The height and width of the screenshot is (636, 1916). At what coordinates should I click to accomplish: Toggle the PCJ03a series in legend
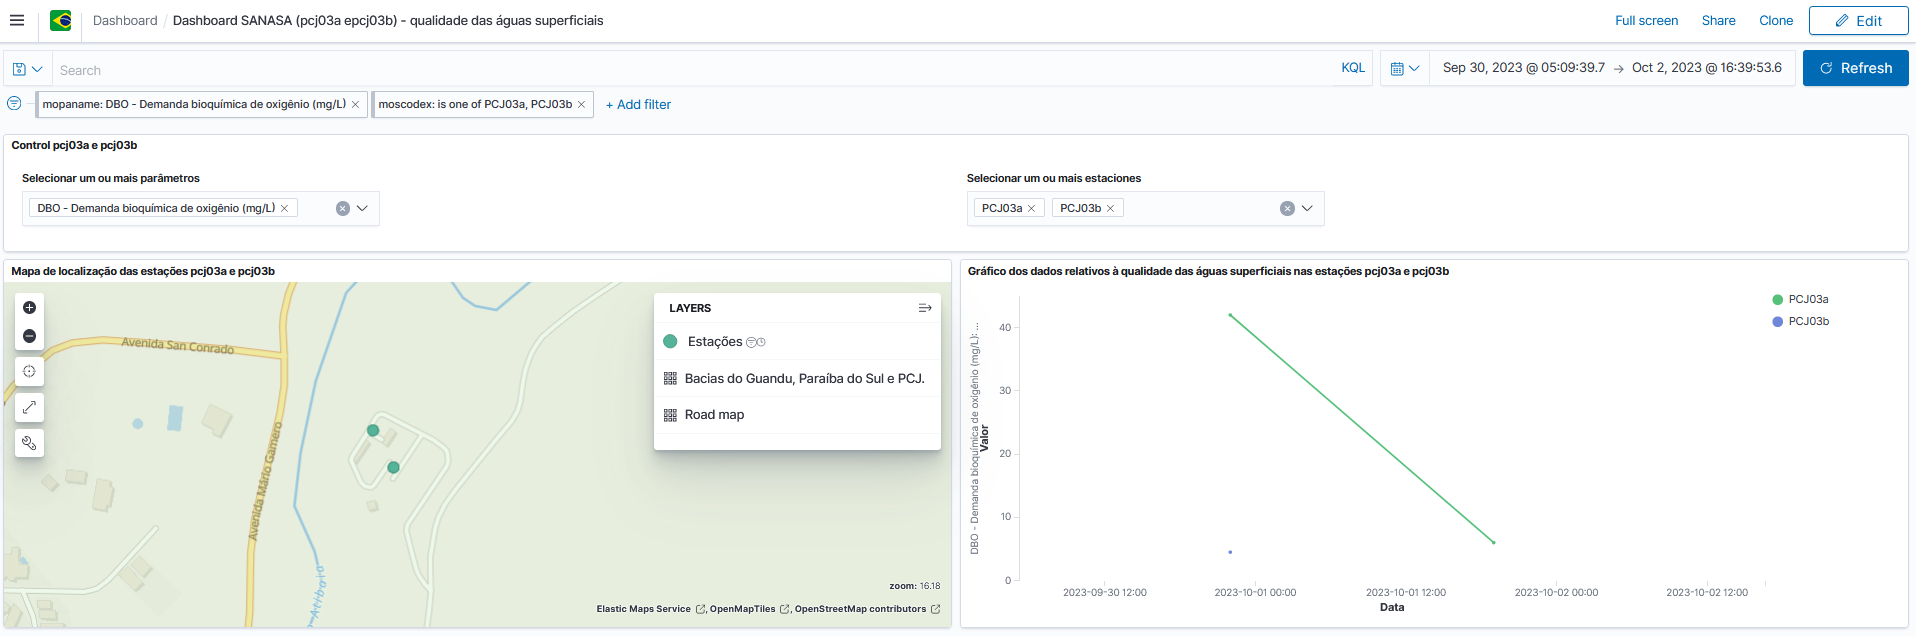[x=1807, y=300]
